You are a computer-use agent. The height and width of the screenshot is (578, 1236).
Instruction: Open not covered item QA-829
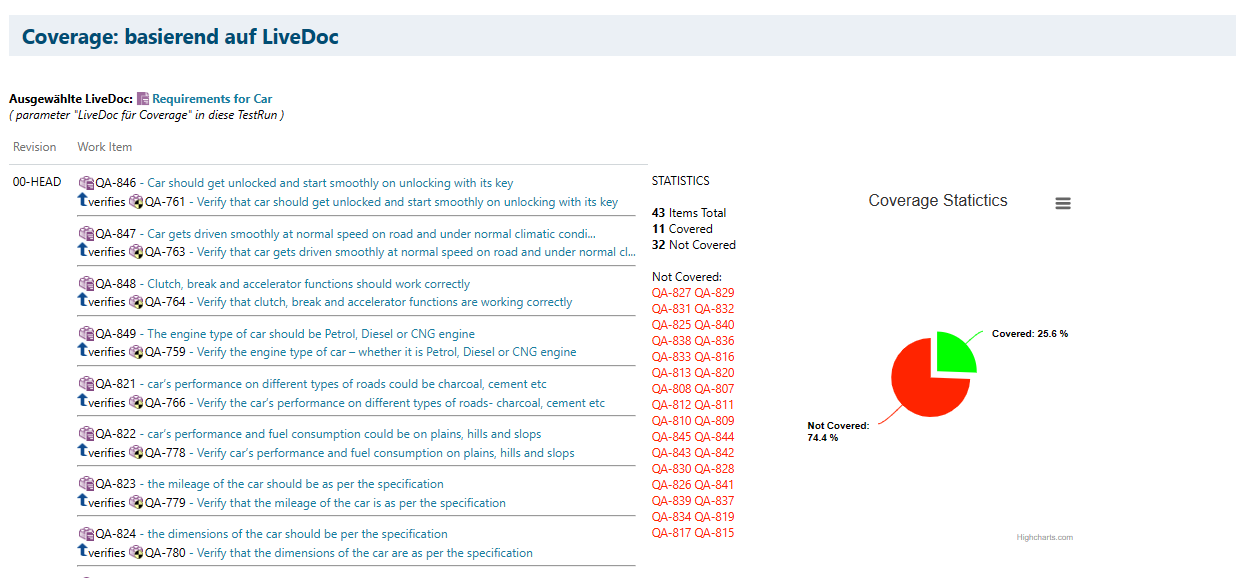(715, 293)
